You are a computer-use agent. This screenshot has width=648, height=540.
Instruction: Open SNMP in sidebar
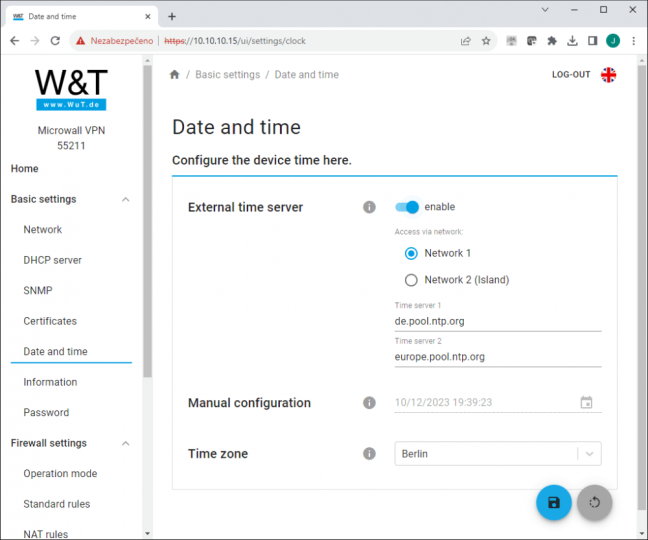pos(38,290)
